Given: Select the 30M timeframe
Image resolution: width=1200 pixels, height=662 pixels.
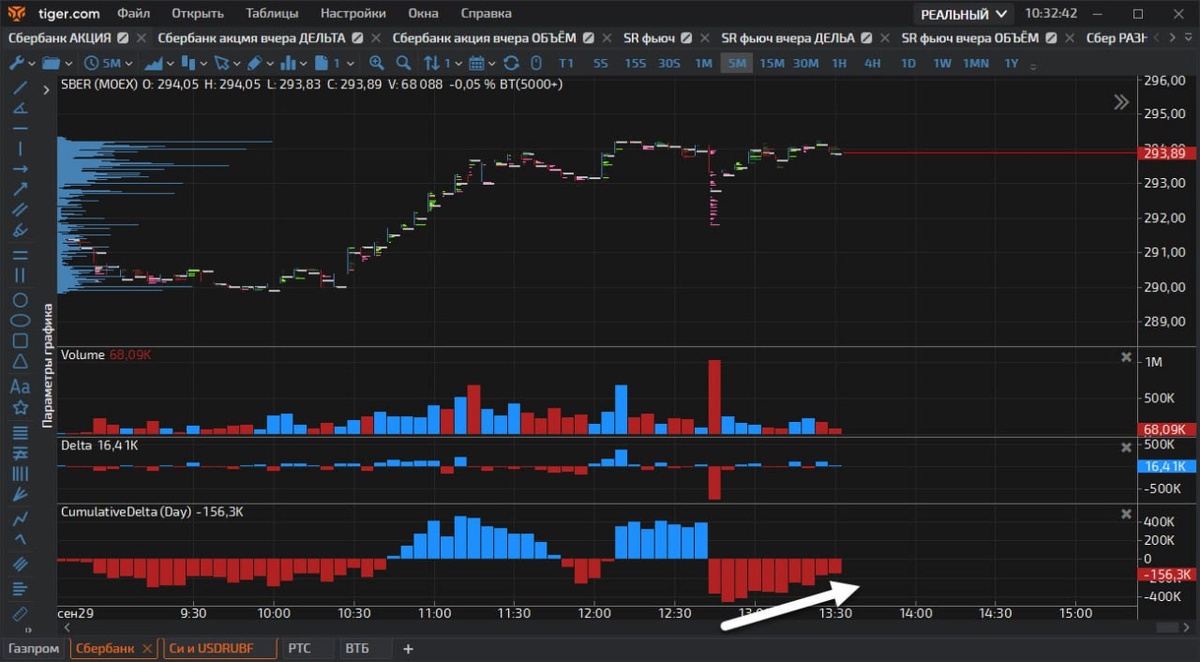Looking at the screenshot, I should coord(806,63).
